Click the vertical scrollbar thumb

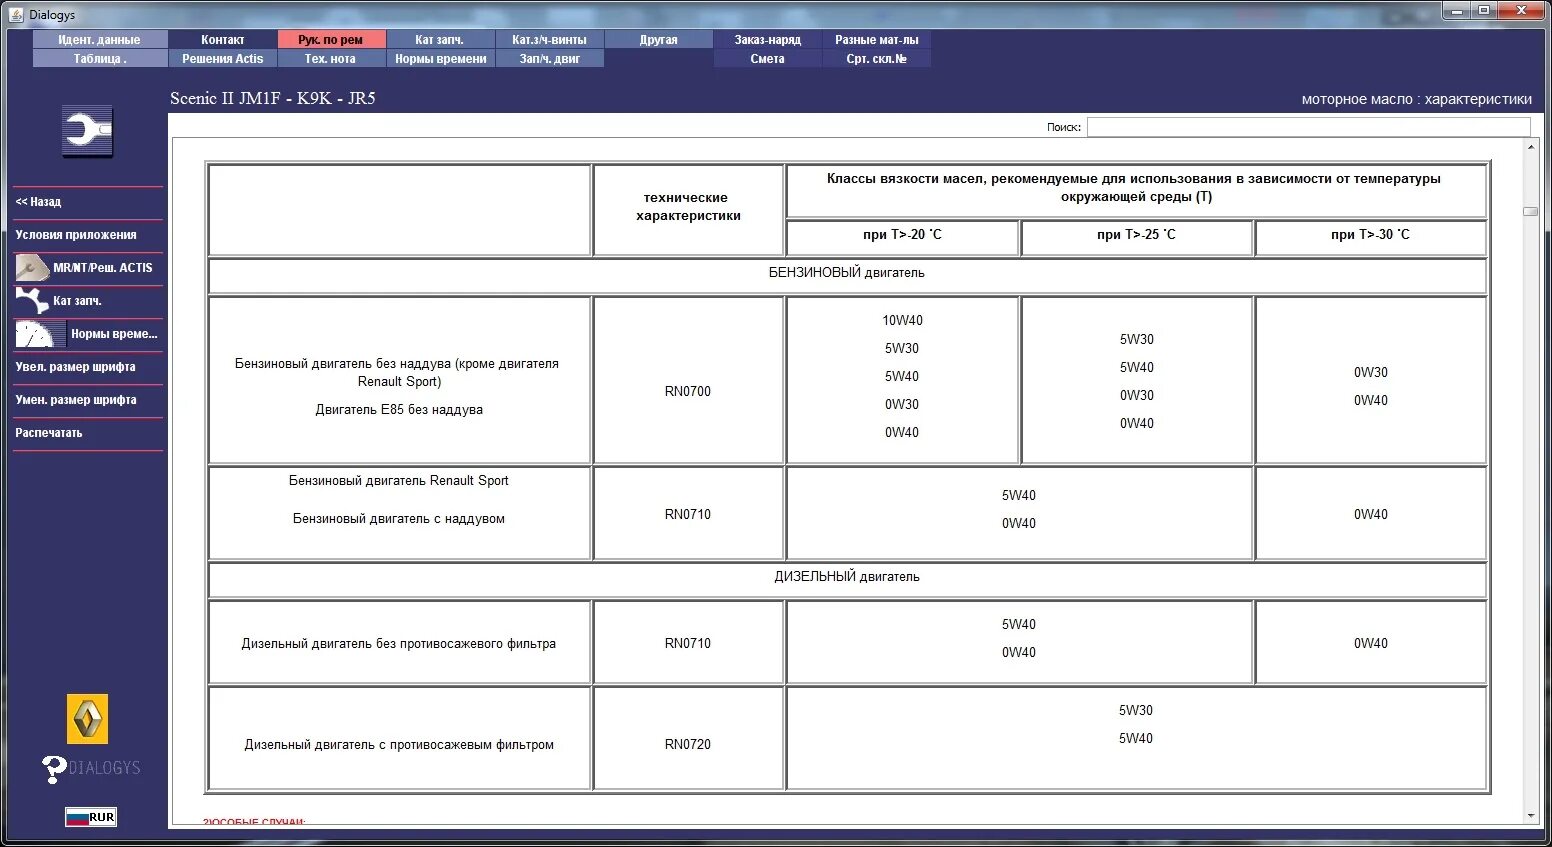point(1530,211)
